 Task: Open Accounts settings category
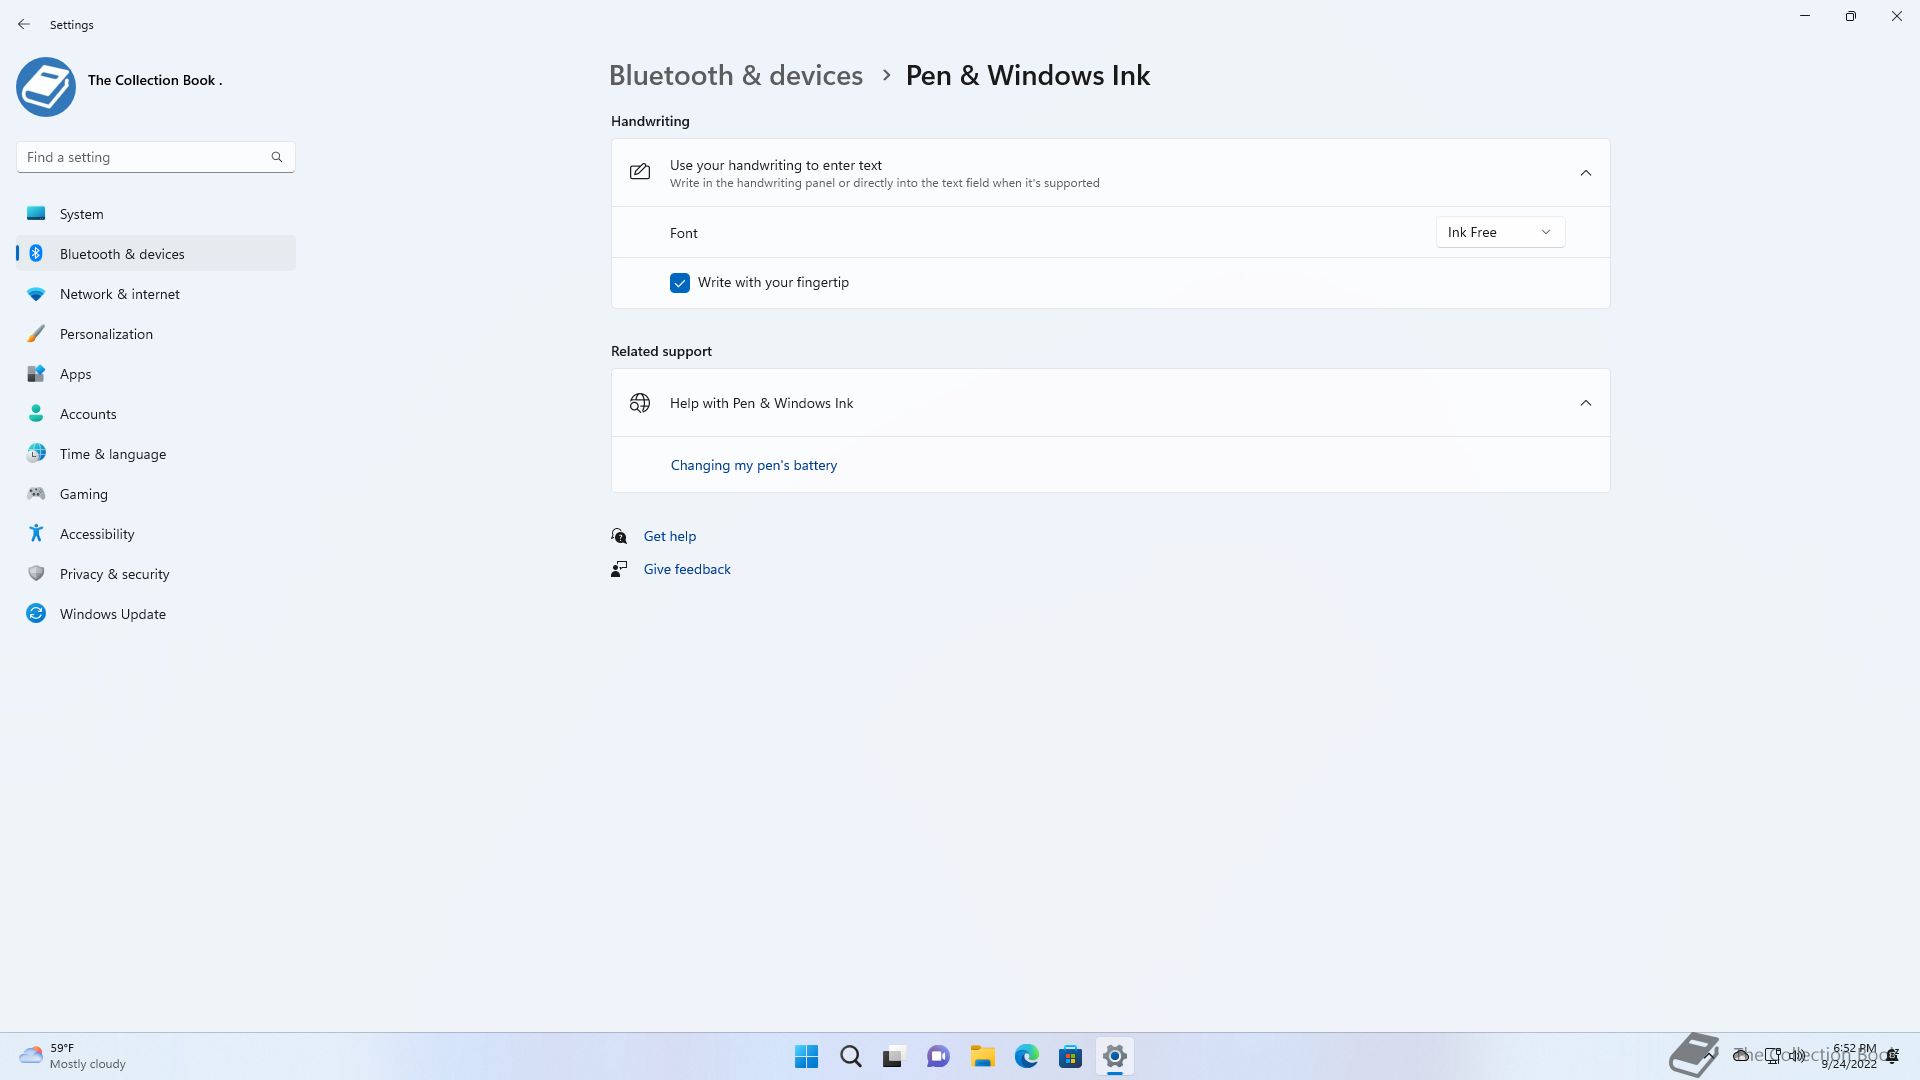(156, 414)
